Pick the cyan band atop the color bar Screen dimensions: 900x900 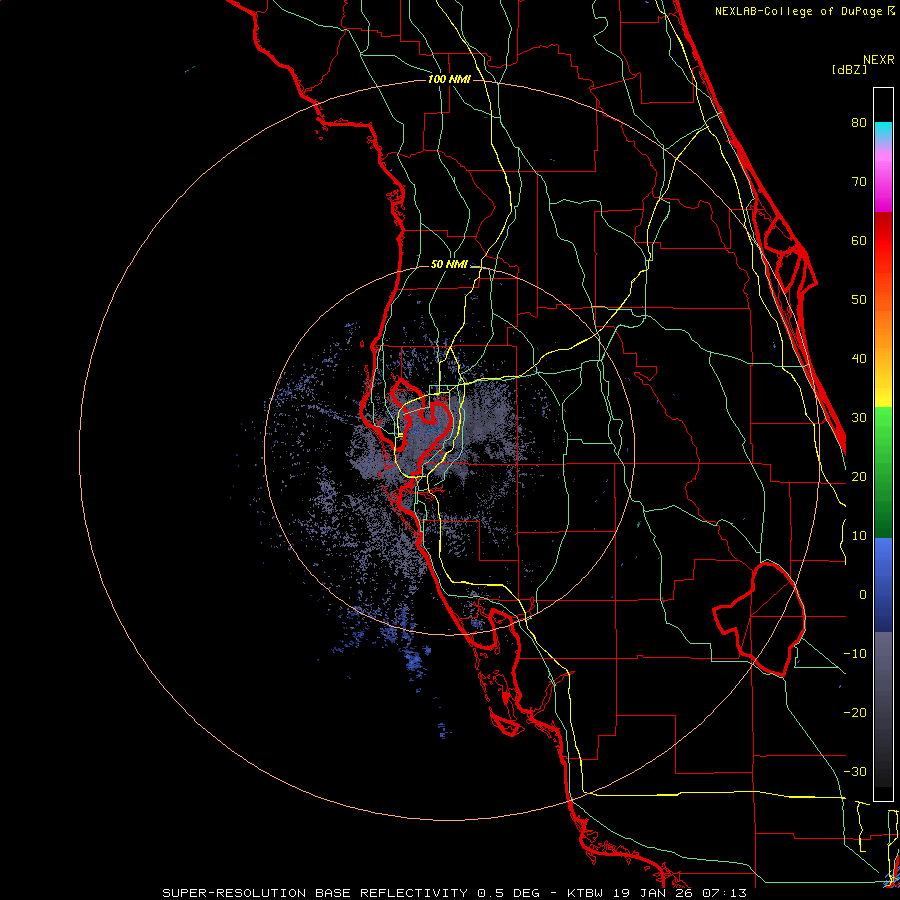(883, 132)
